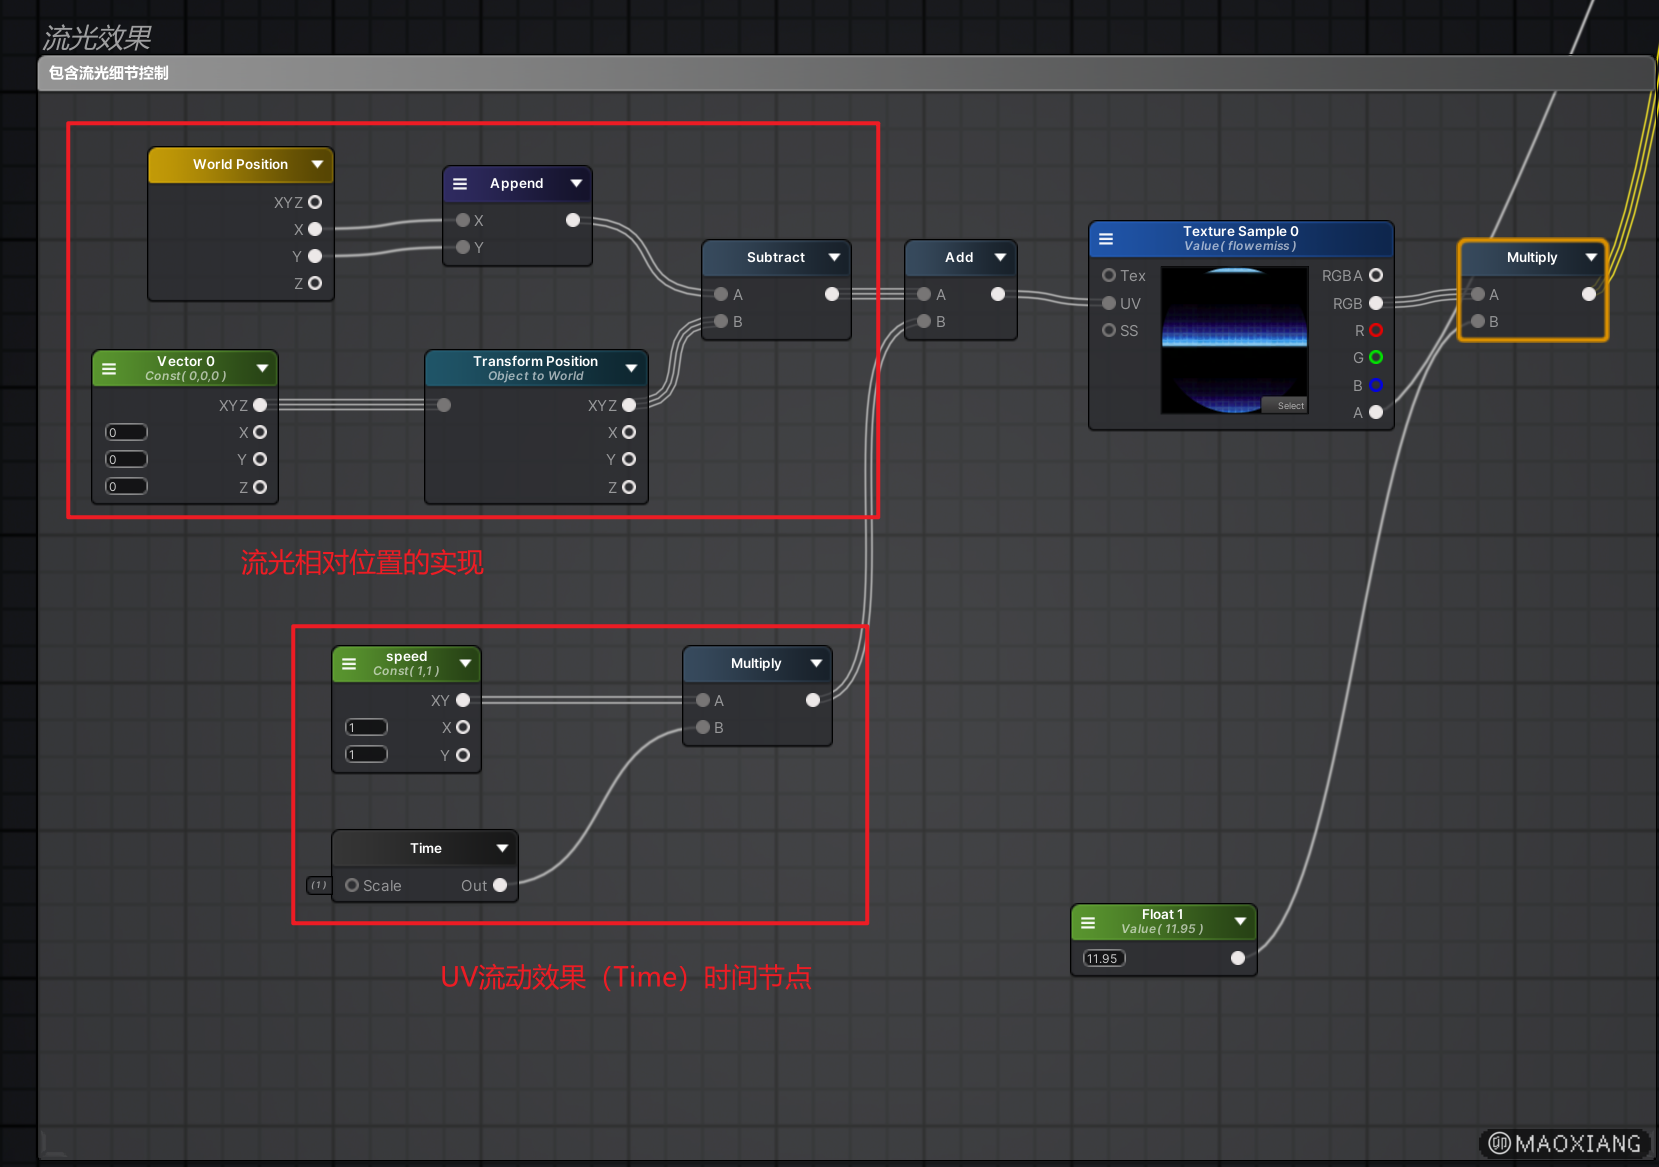
Task: Click the Float 1 node menu icon
Action: tap(1088, 922)
